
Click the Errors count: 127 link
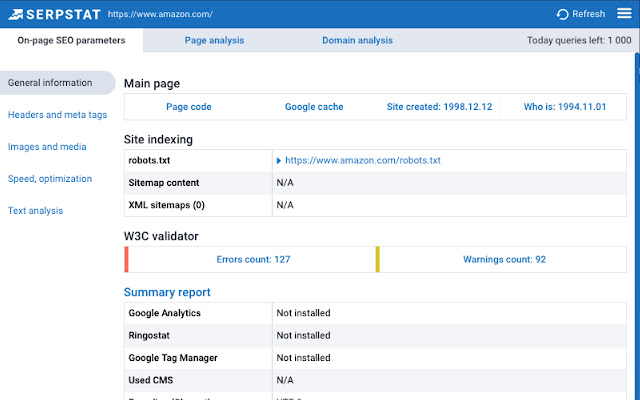pos(253,259)
